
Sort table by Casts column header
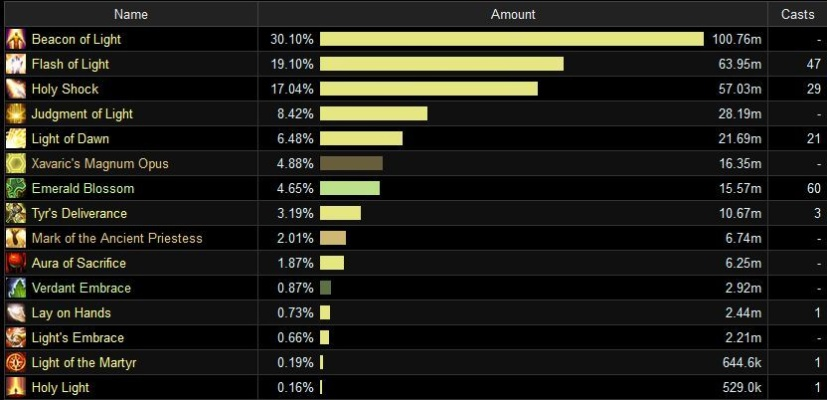[797, 14]
